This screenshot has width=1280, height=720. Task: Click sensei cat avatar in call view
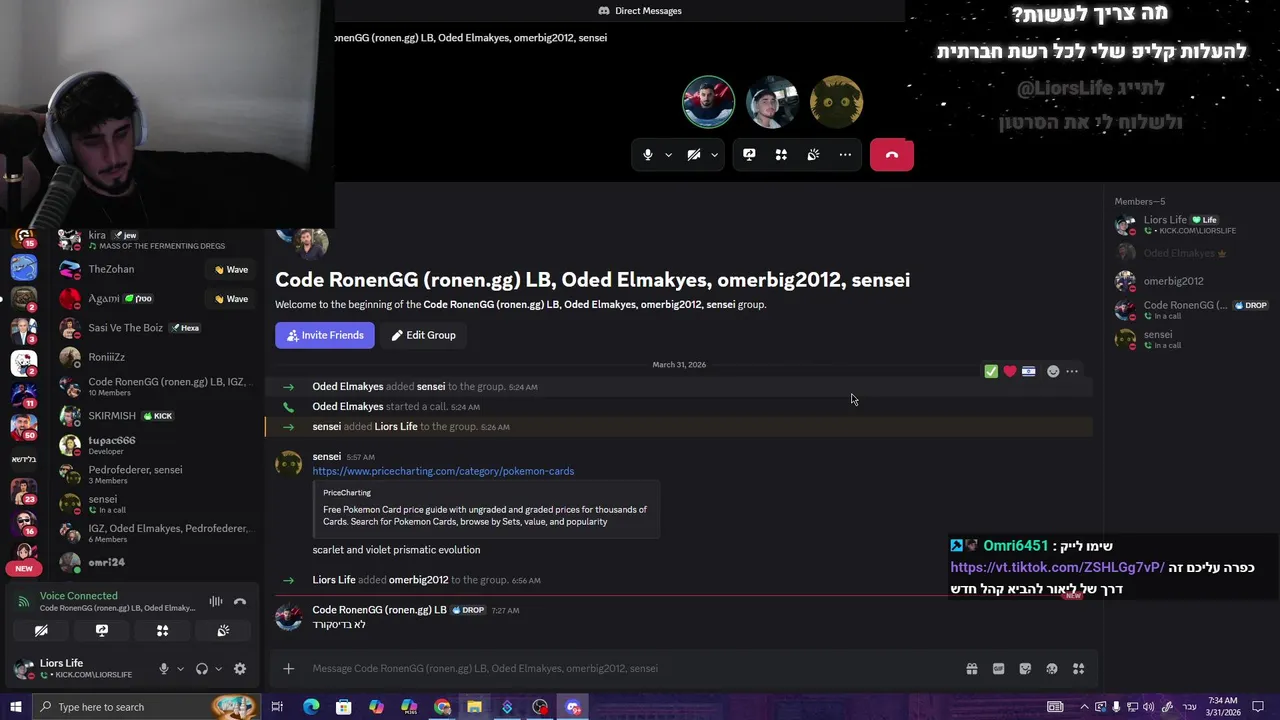[836, 101]
